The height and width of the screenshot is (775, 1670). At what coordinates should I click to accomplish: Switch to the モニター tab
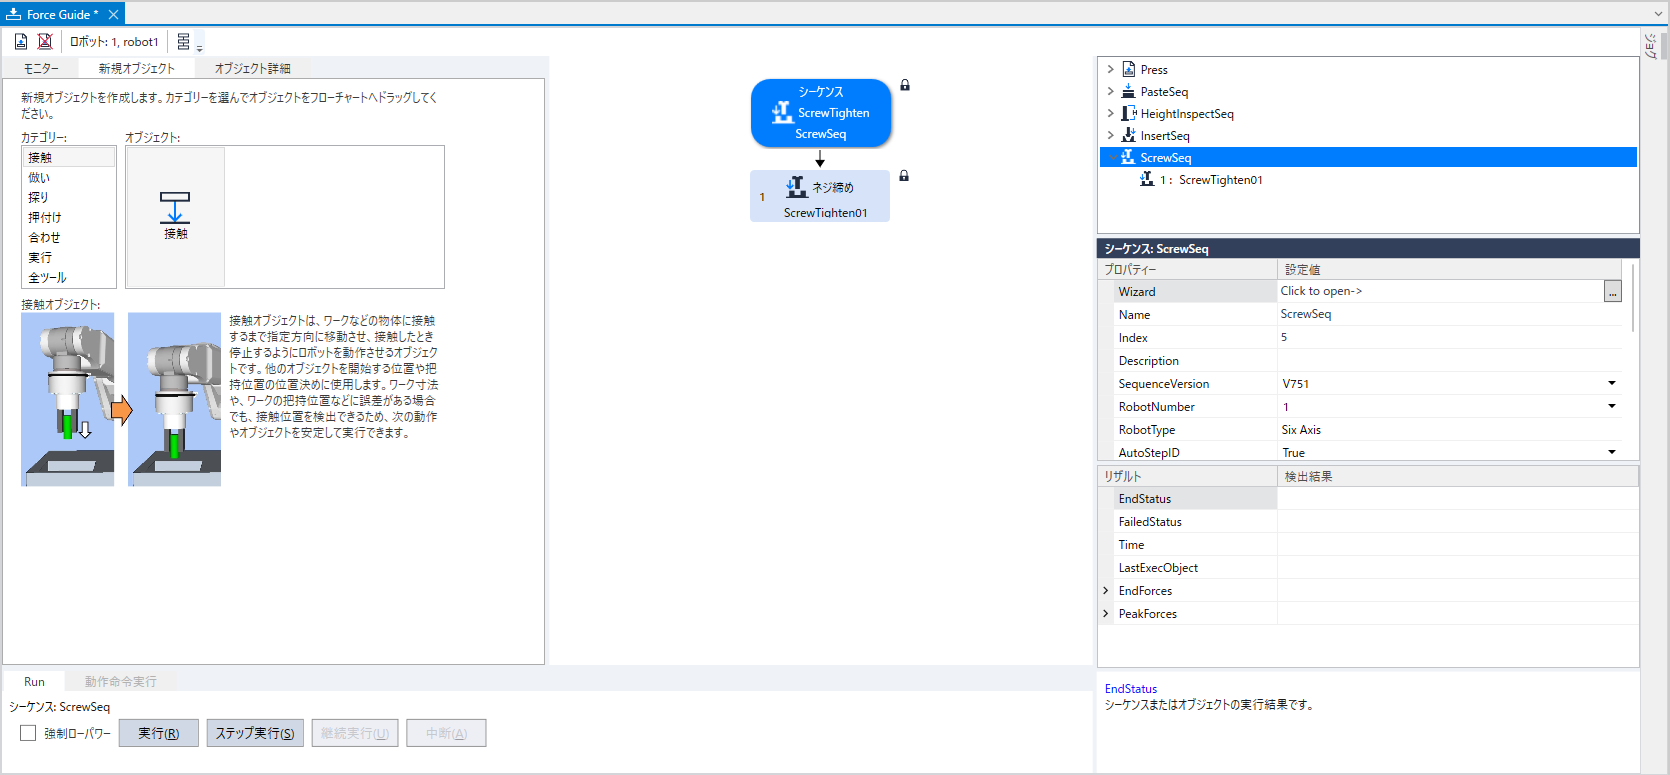click(x=41, y=68)
